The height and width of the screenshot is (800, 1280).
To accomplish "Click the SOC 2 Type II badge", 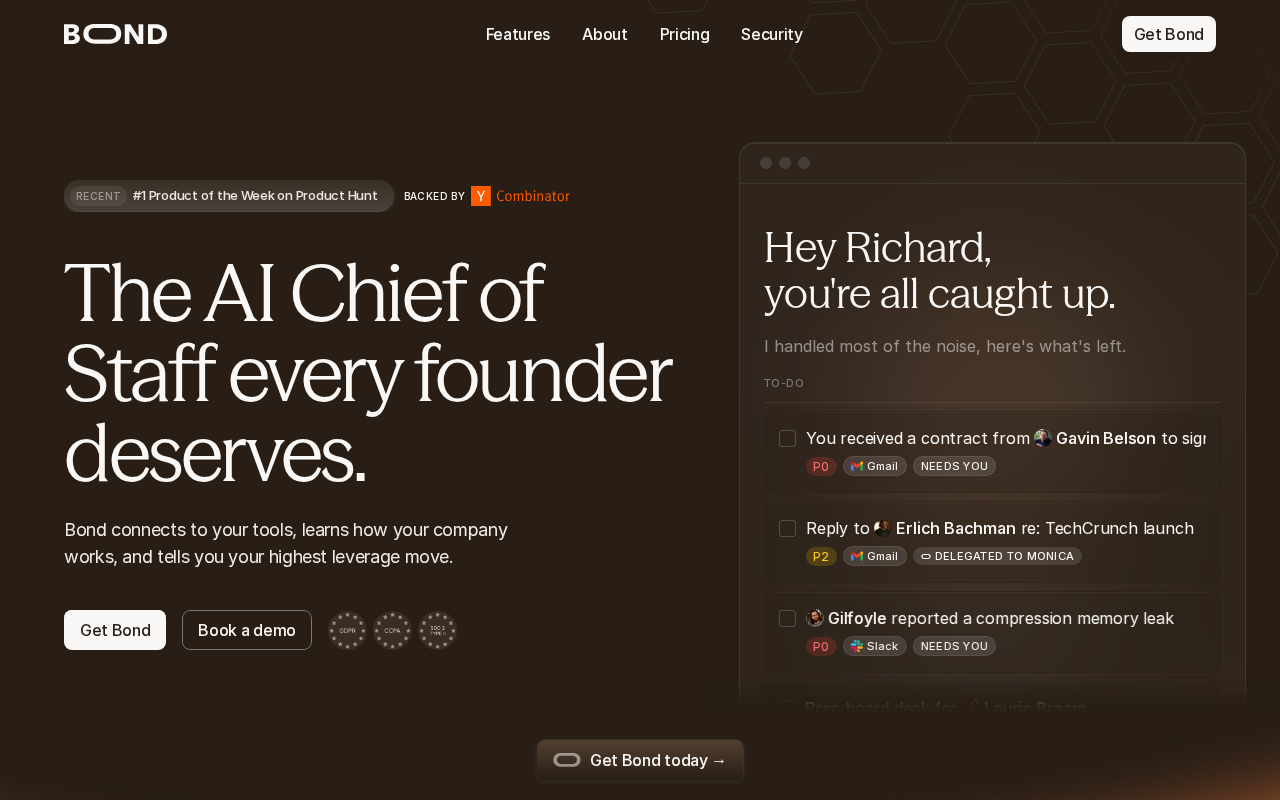I will [438, 631].
